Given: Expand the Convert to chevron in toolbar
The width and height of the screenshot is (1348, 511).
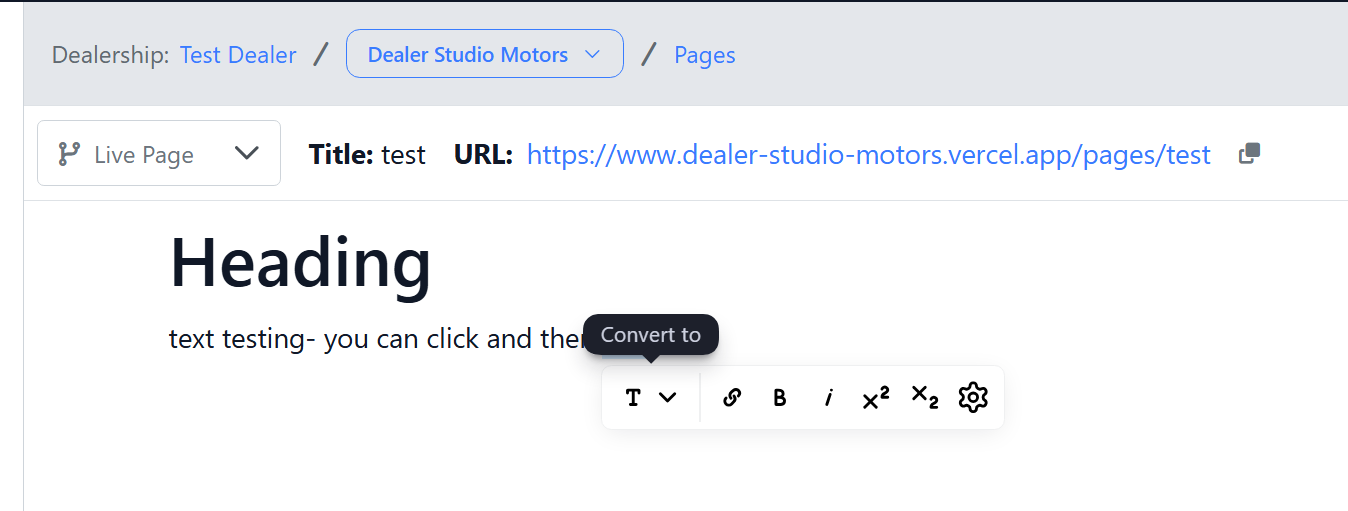Looking at the screenshot, I should pos(668,398).
